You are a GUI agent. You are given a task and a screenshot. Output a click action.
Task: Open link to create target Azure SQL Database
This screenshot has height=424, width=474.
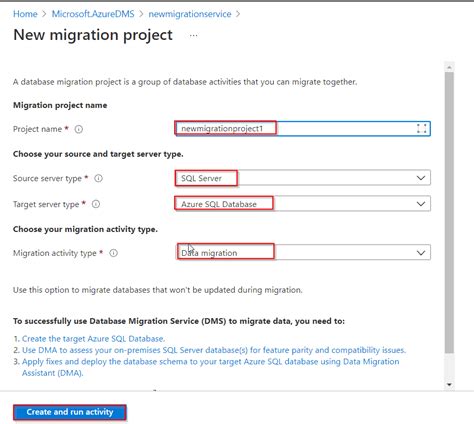coord(93,339)
